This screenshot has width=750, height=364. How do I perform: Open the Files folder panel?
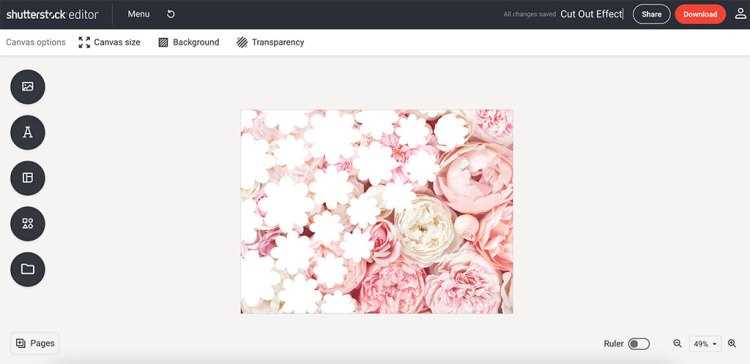pos(28,269)
